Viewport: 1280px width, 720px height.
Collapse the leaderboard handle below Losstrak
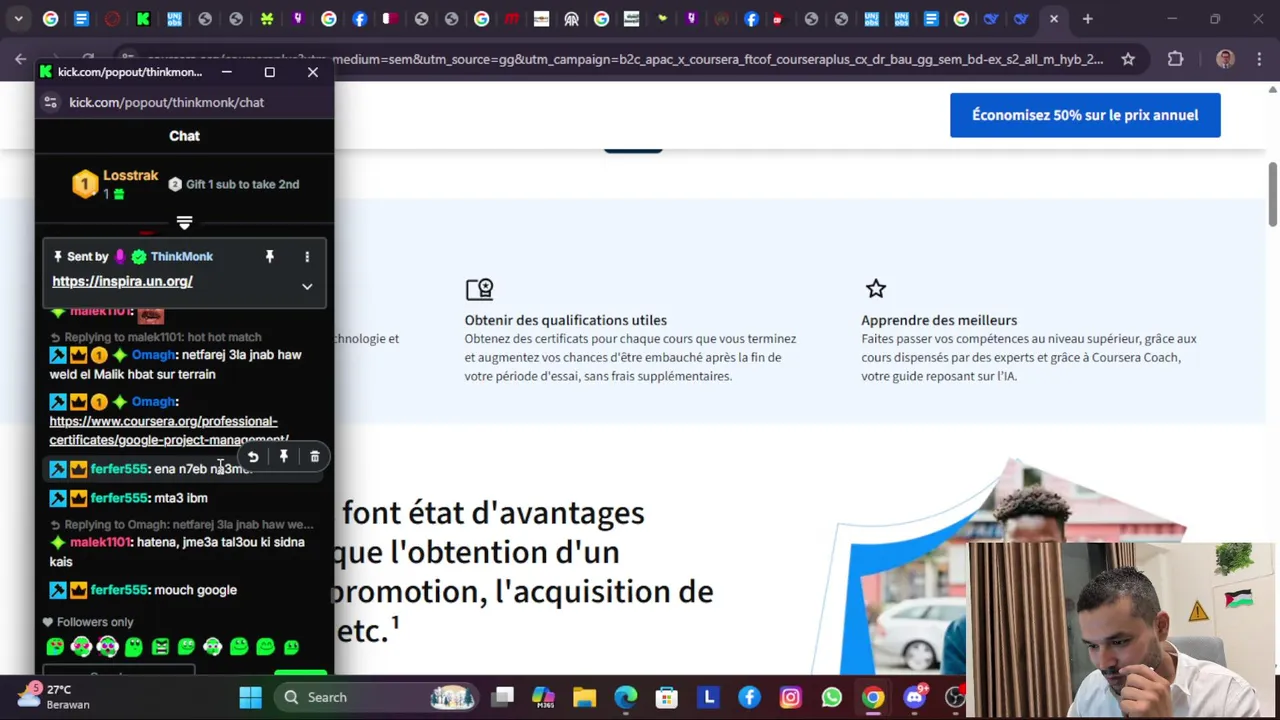coord(184,222)
